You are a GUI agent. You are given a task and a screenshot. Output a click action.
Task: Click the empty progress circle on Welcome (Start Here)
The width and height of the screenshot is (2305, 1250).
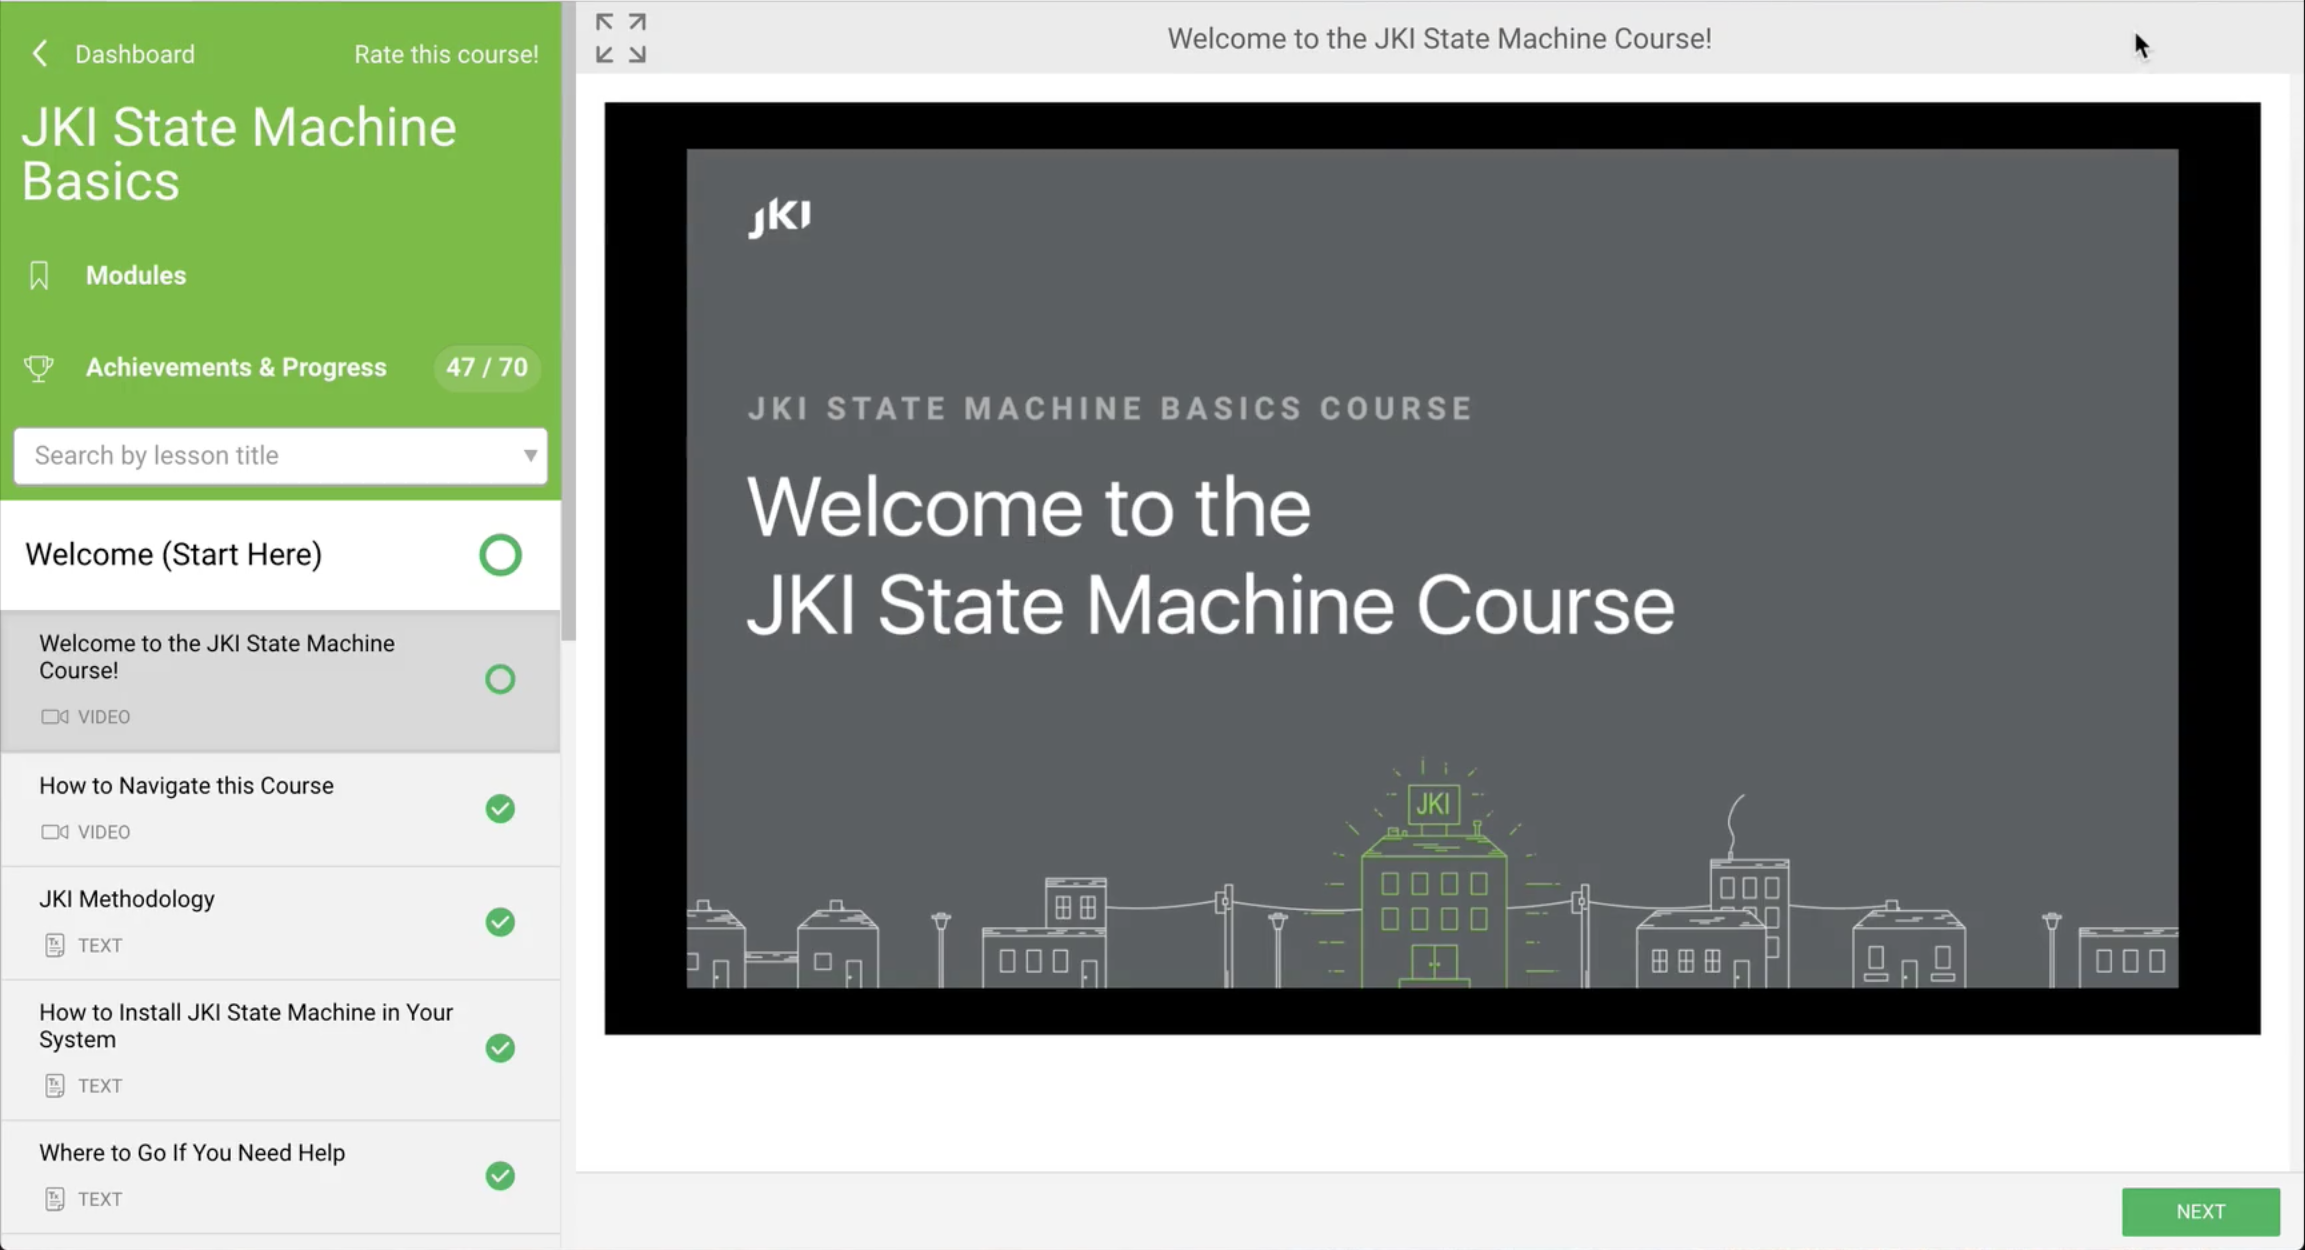point(500,555)
